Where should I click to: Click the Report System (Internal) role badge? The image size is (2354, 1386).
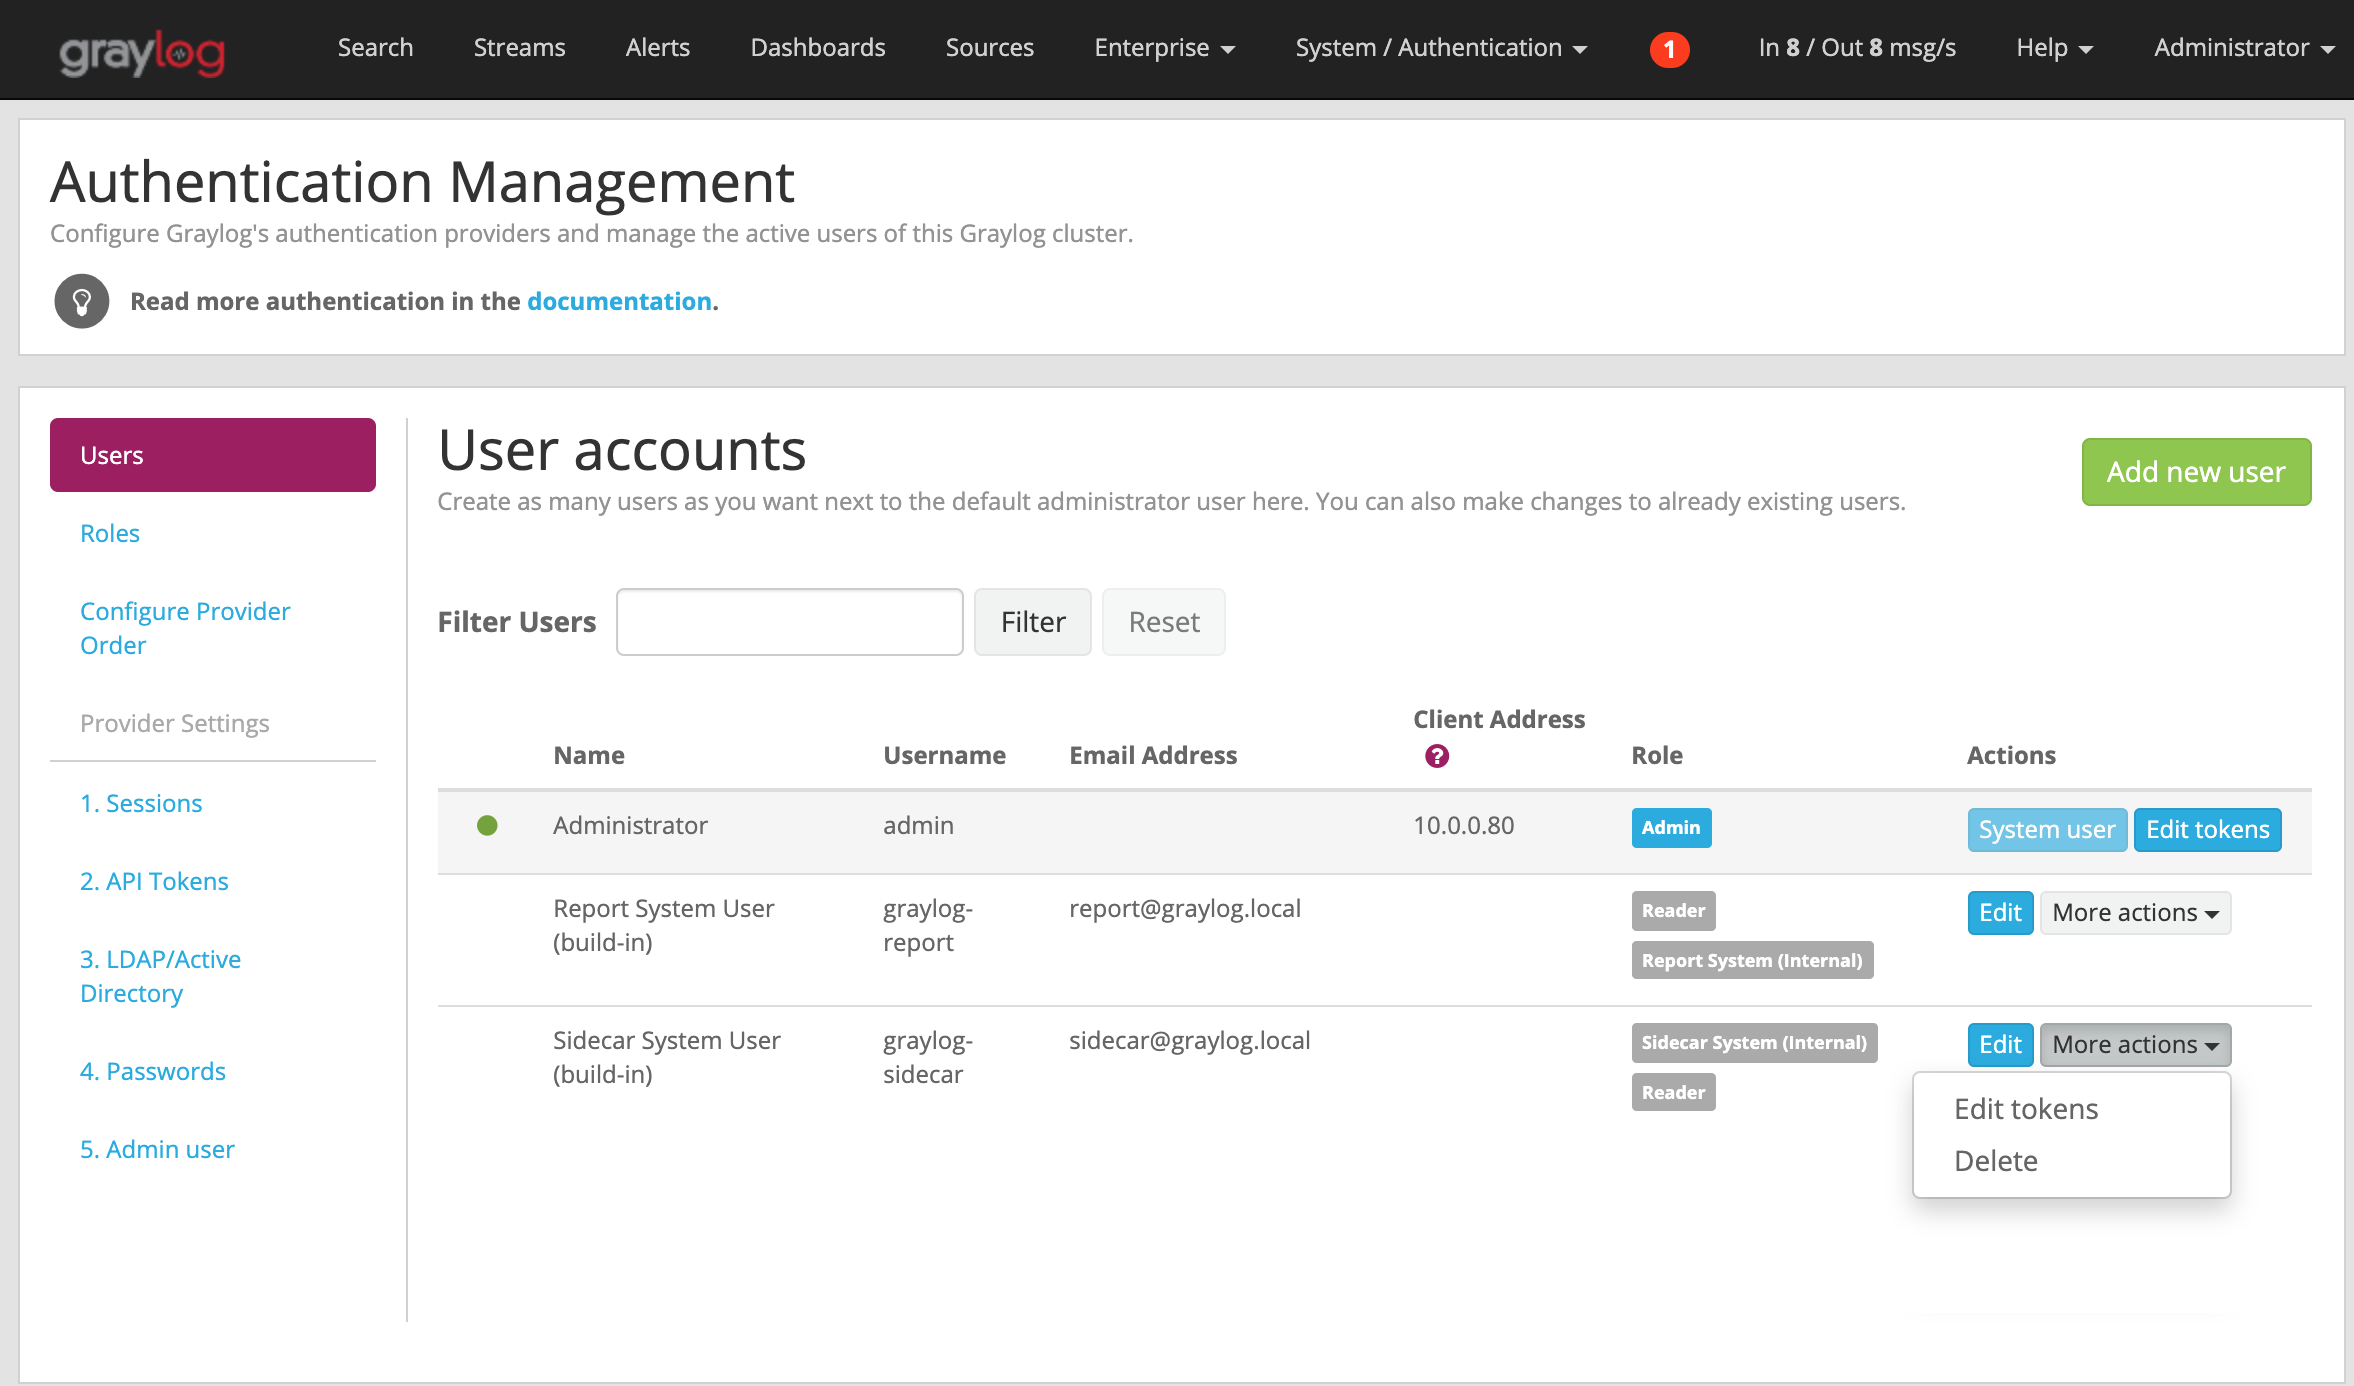click(1751, 960)
